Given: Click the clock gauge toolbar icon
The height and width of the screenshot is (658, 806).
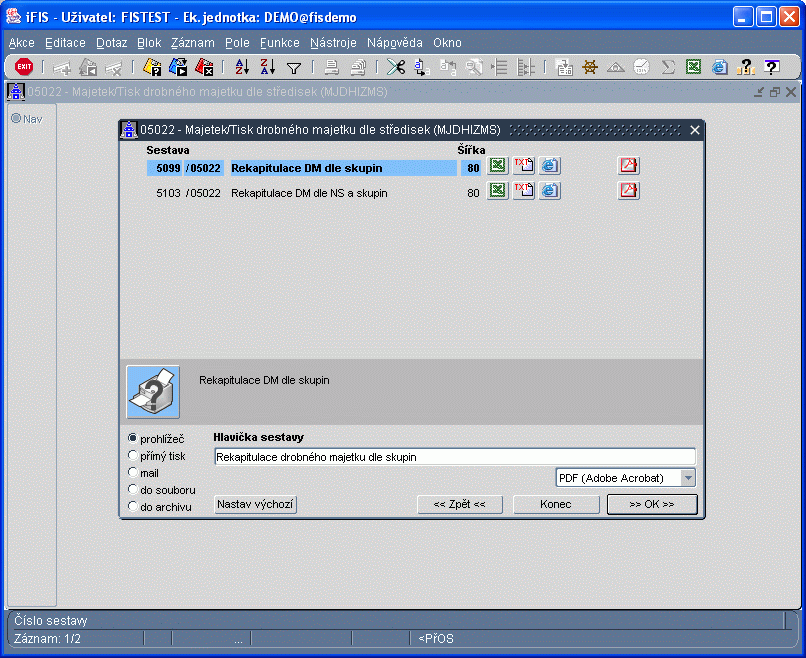Looking at the screenshot, I should (642, 67).
